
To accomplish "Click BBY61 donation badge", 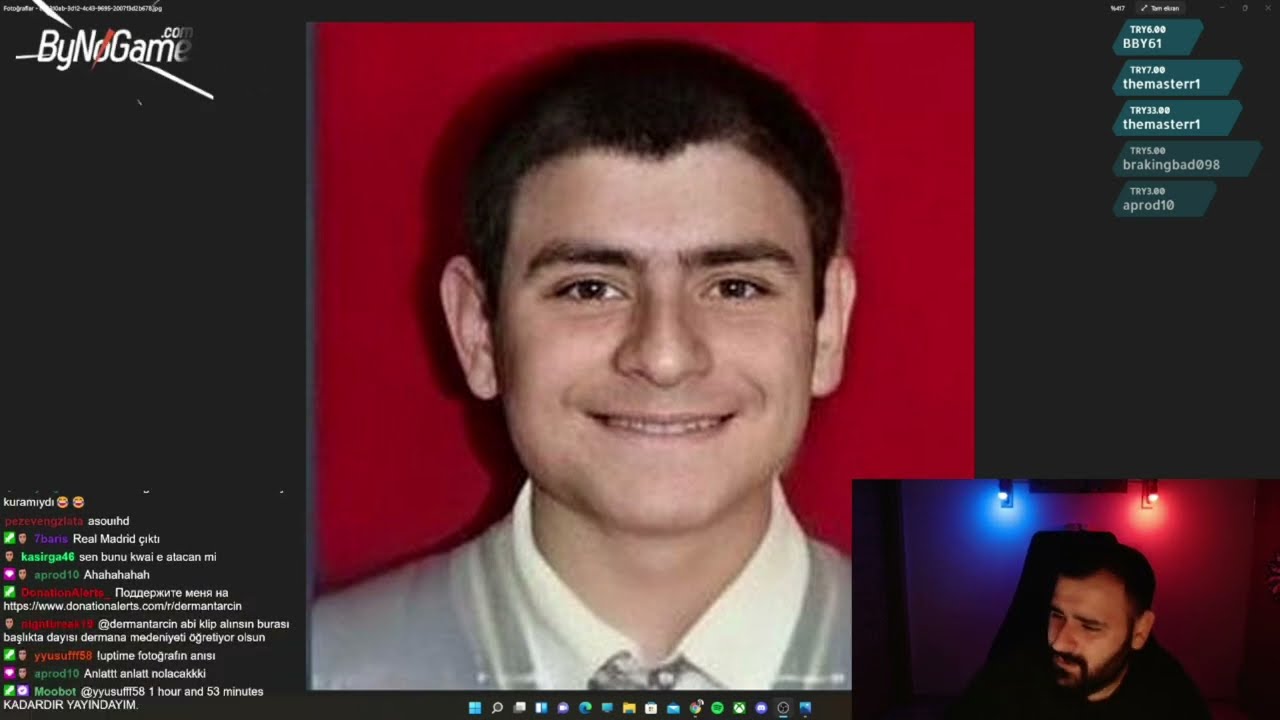I will pos(1158,37).
